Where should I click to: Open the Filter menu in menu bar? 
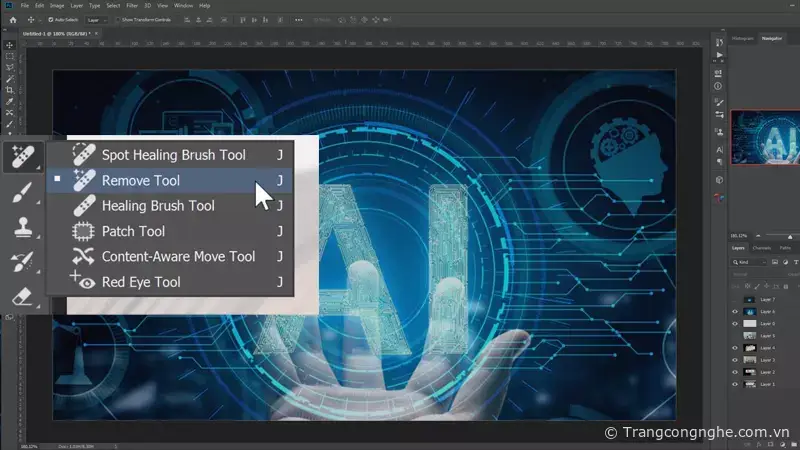tap(132, 5)
